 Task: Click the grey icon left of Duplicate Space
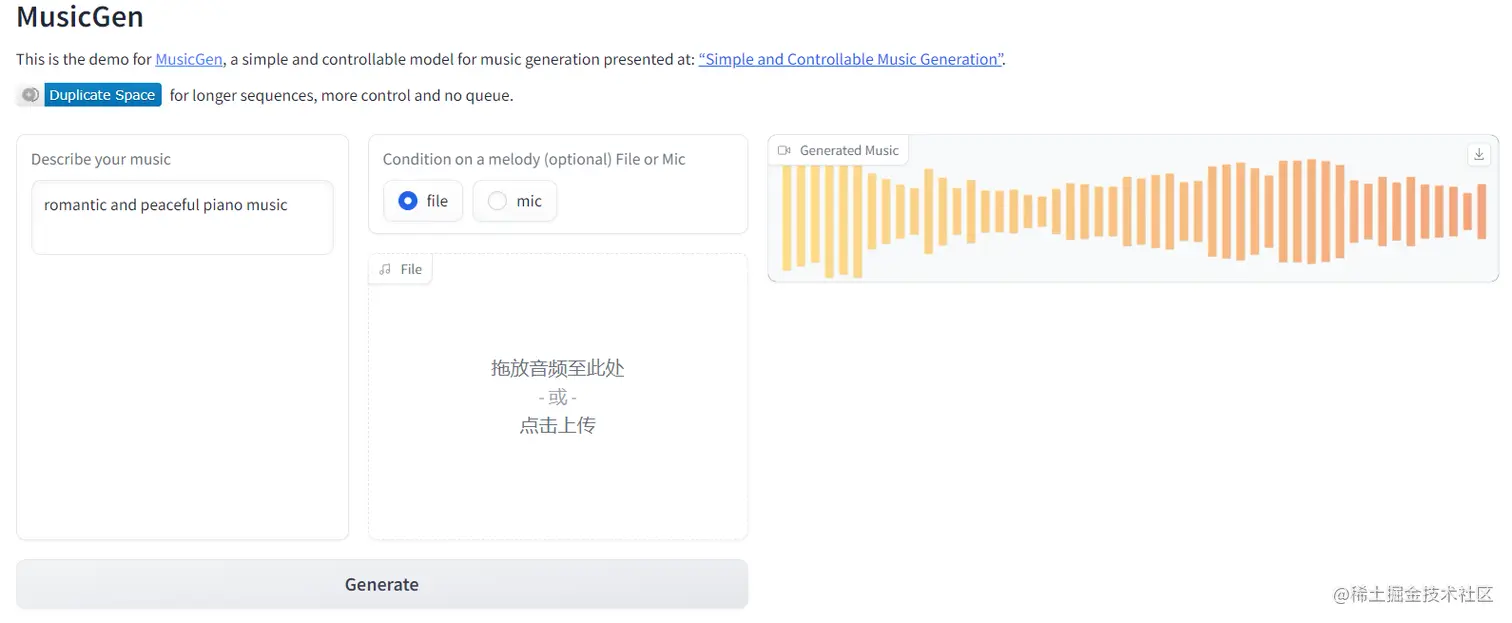tap(30, 95)
